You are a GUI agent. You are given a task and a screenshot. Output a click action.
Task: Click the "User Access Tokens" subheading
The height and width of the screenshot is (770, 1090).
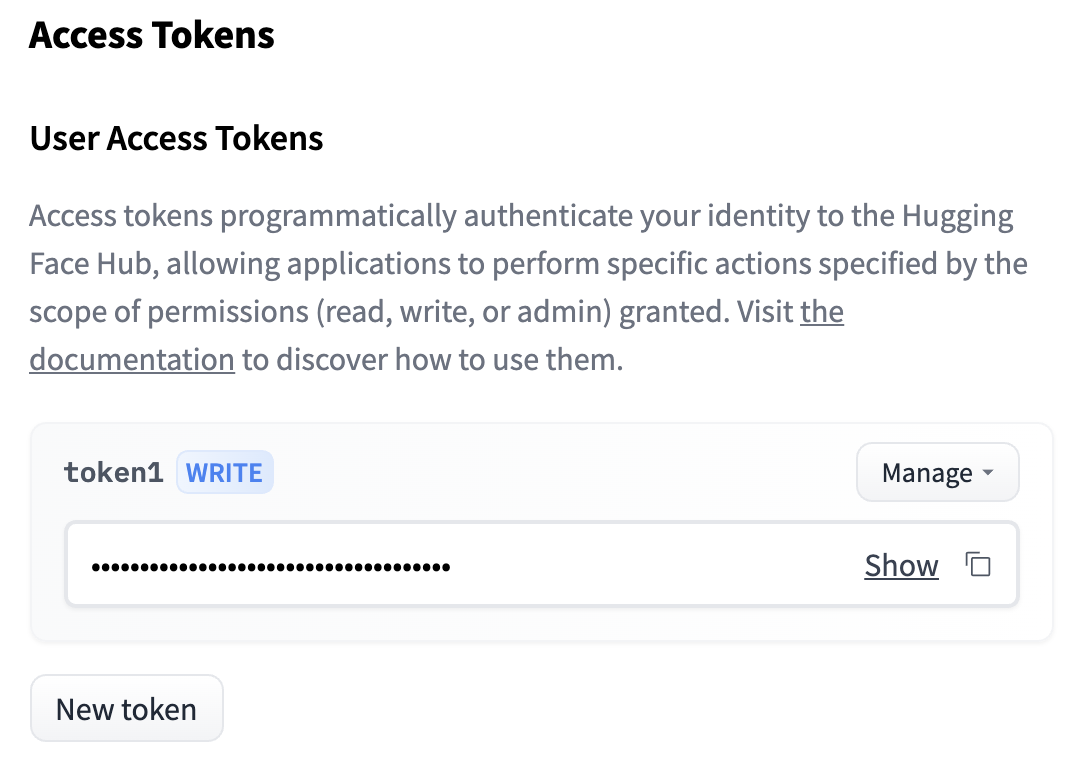[x=177, y=138]
